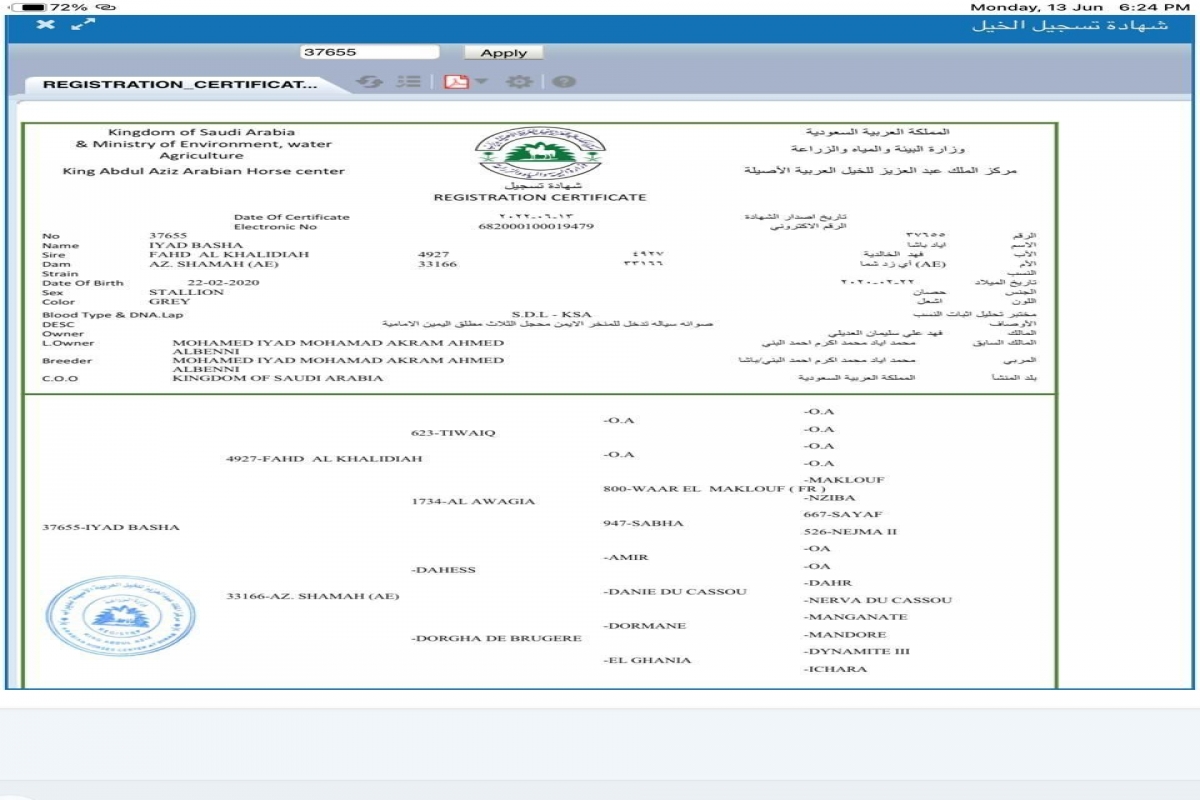Screen dimensions: 1200x800
Task: Click the Arabic page title in the header
Action: point(1069,25)
